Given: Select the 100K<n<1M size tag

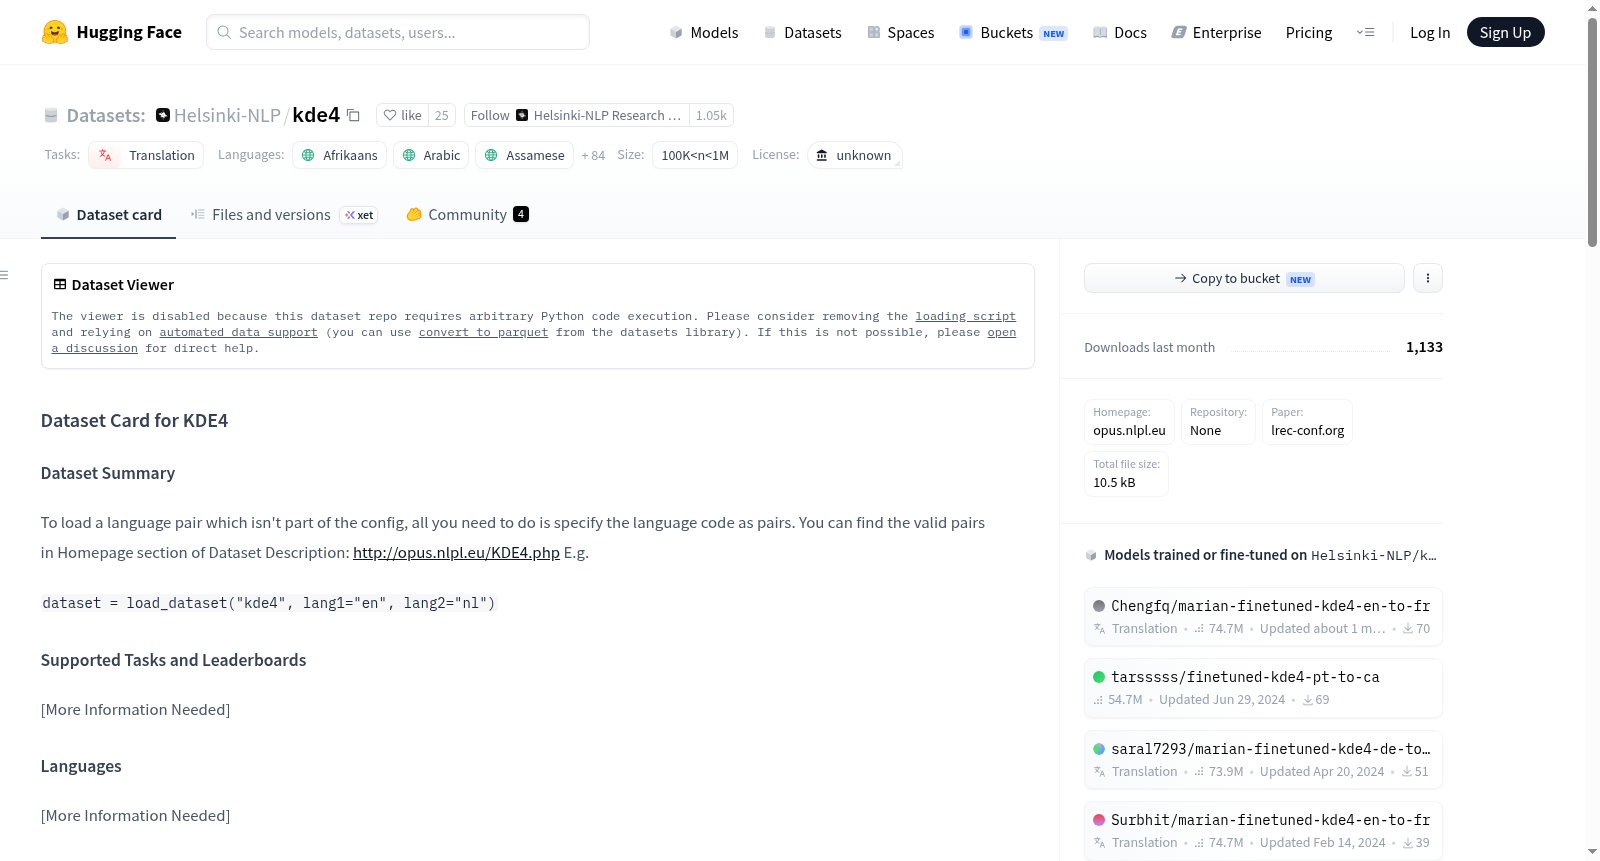Looking at the screenshot, I should point(695,155).
